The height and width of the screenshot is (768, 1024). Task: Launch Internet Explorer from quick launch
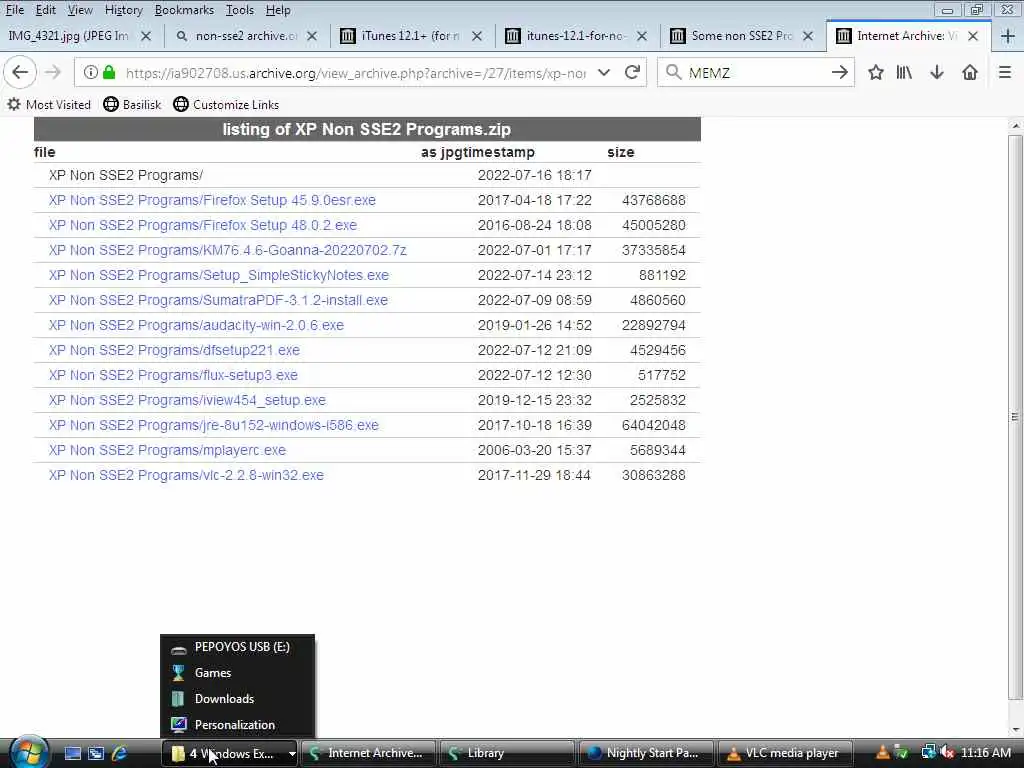click(x=120, y=753)
